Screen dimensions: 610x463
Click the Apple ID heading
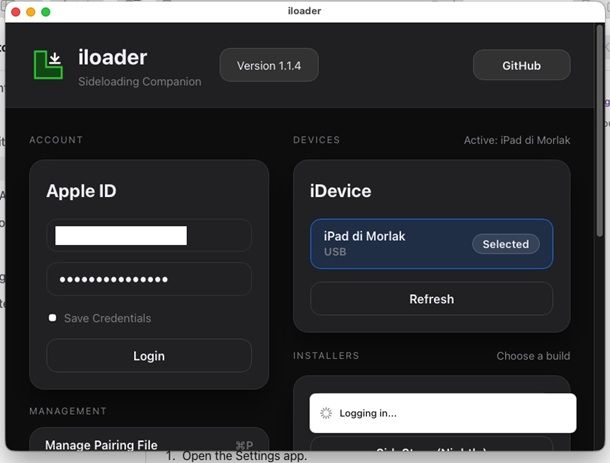81,191
